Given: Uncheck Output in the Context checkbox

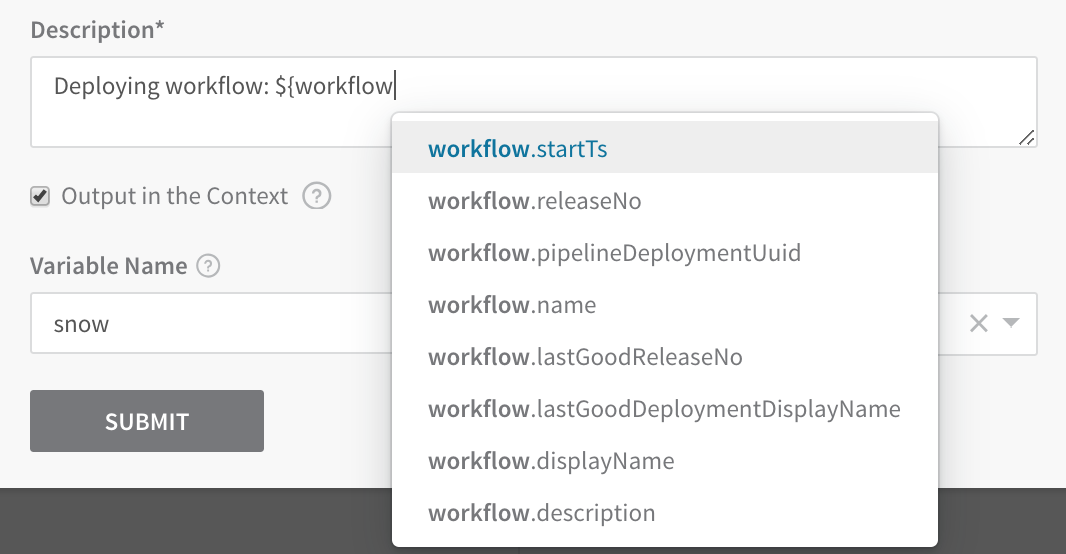Looking at the screenshot, I should (40, 196).
